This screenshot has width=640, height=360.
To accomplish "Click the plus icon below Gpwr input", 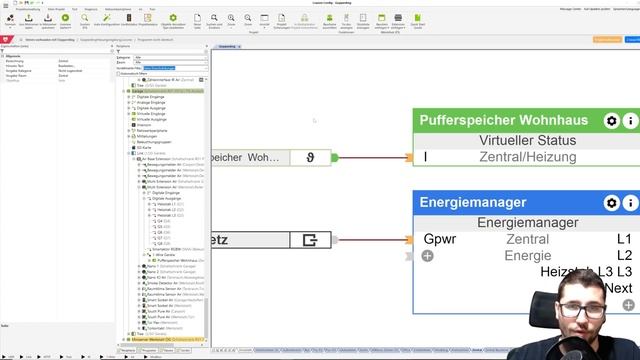I will (x=427, y=256).
